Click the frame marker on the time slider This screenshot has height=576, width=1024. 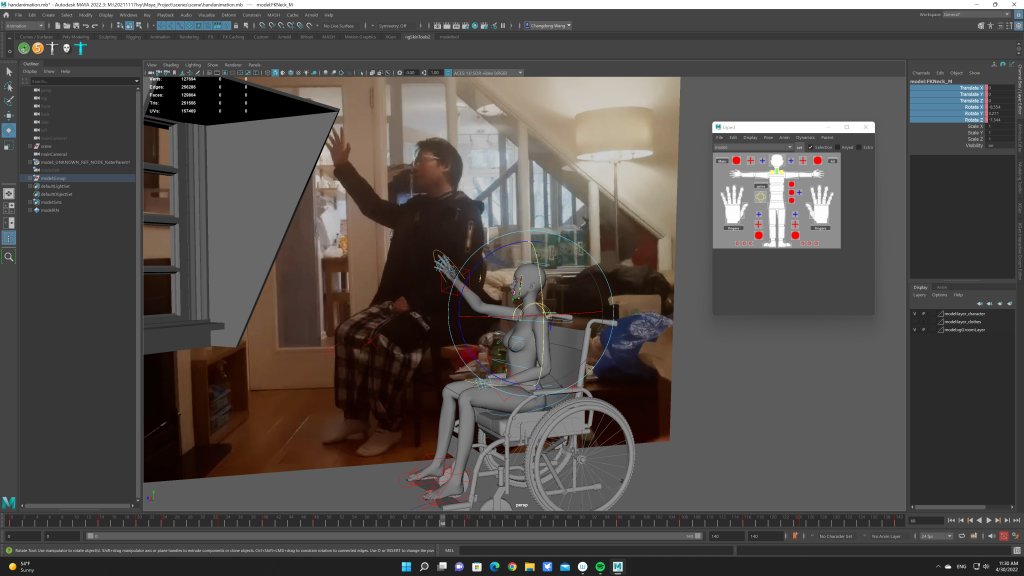coord(443,521)
